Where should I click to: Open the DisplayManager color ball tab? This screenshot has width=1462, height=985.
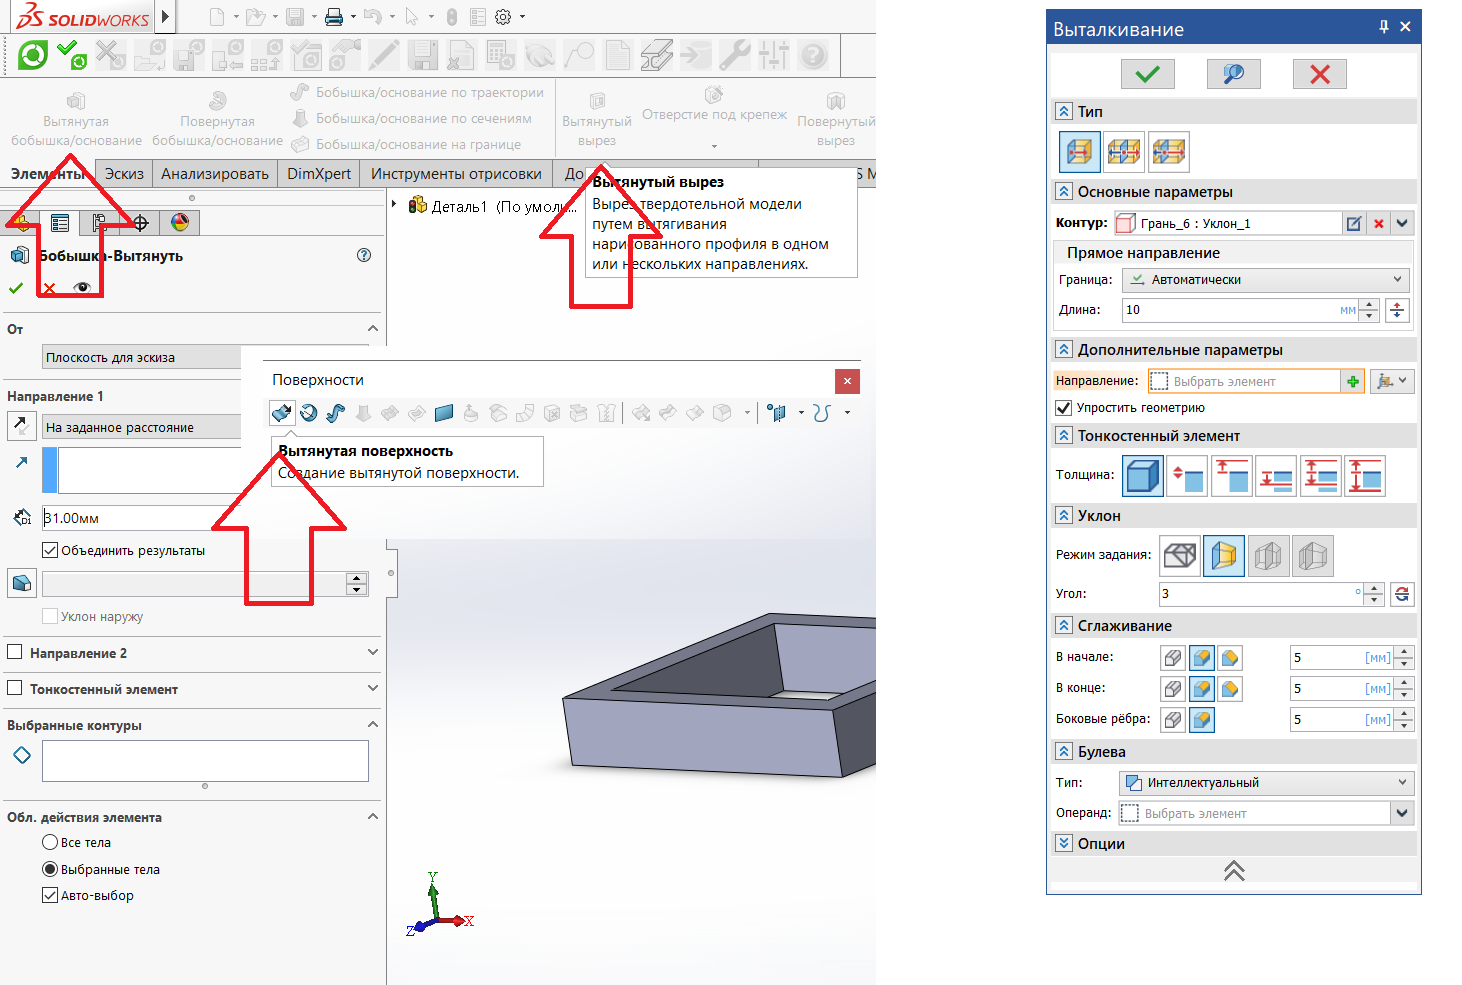click(x=180, y=222)
